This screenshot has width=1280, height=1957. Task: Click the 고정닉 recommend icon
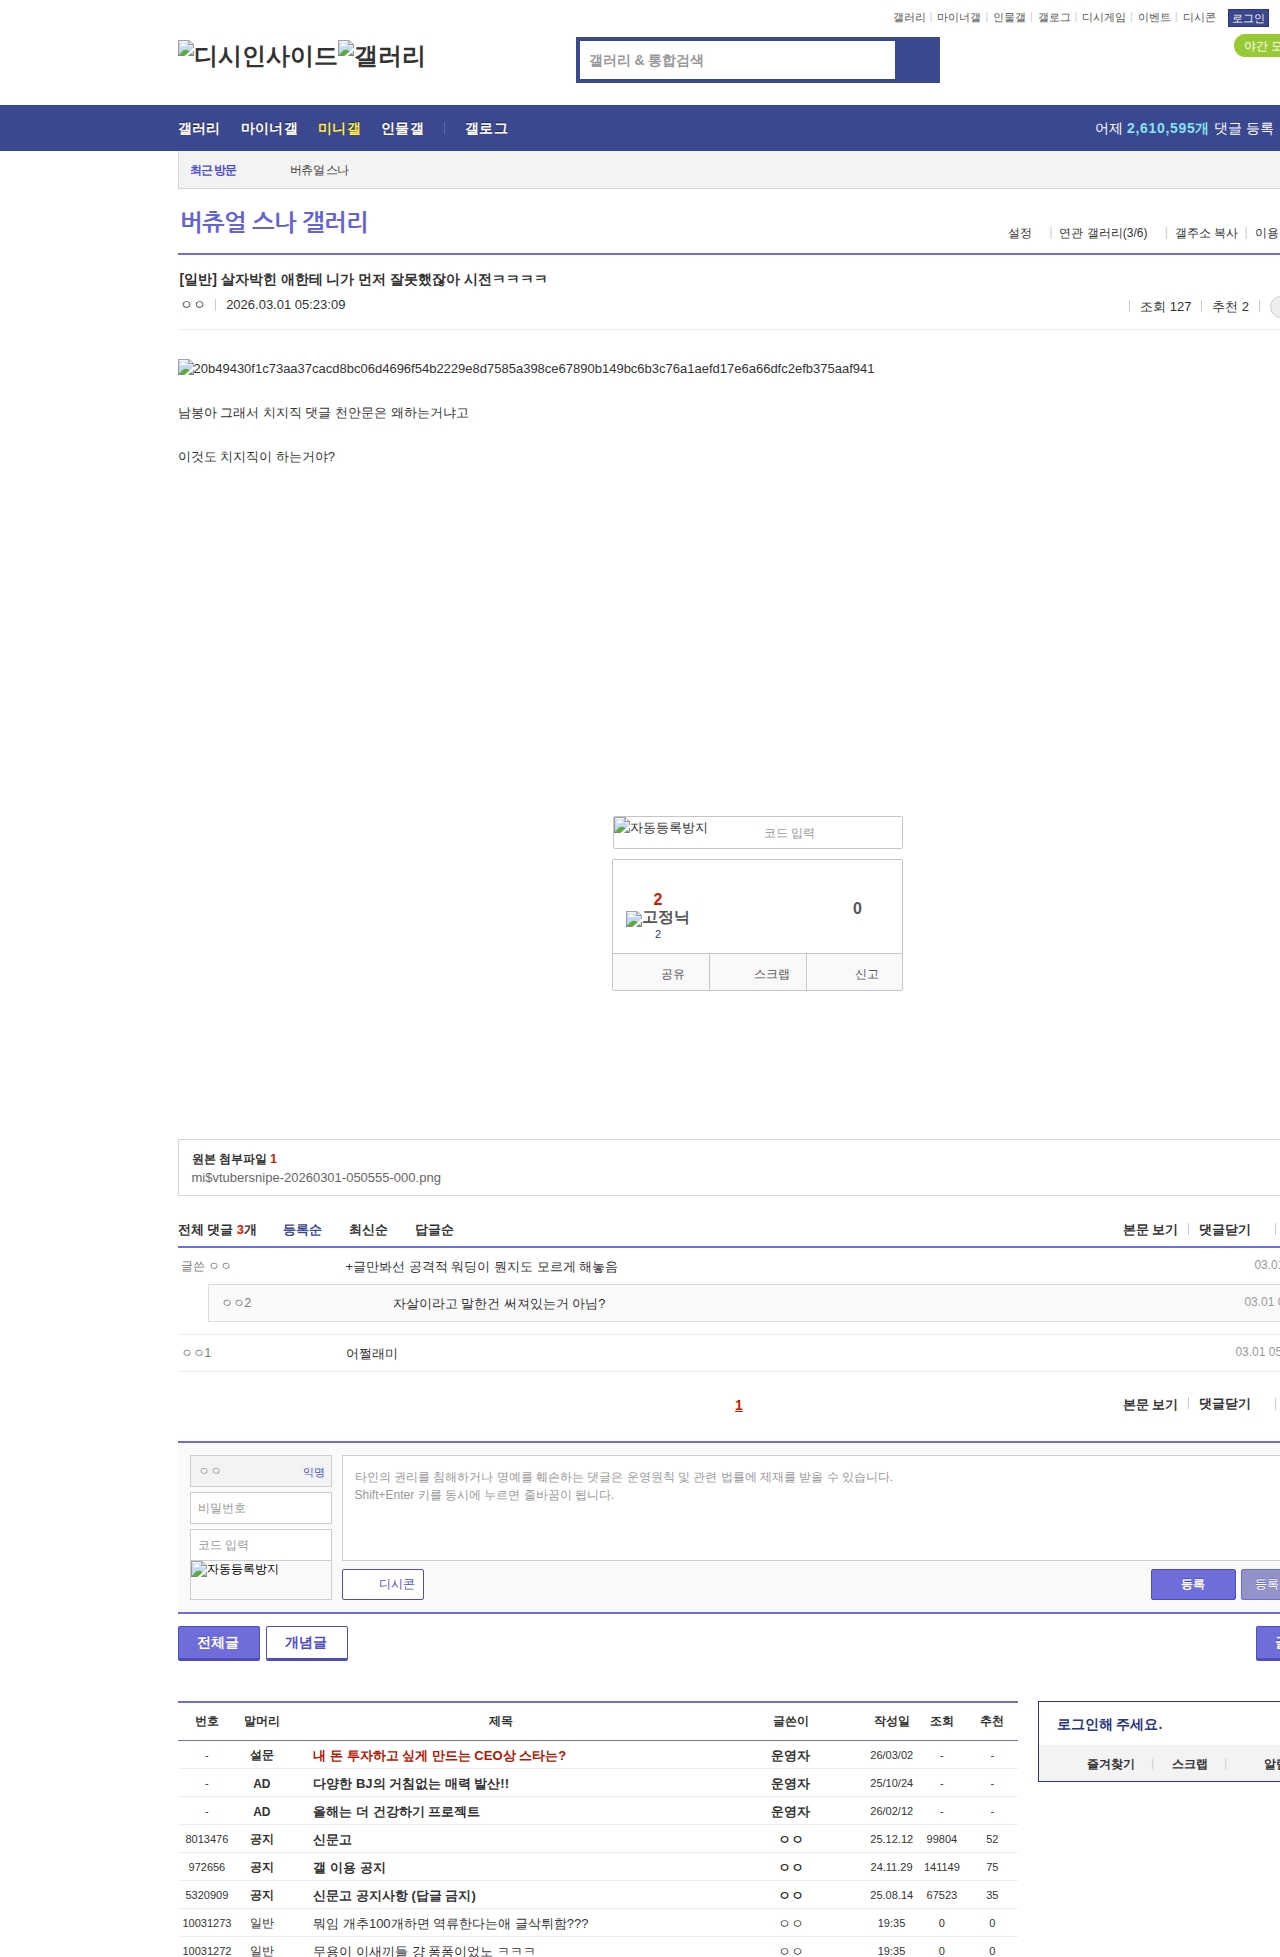[x=657, y=918]
